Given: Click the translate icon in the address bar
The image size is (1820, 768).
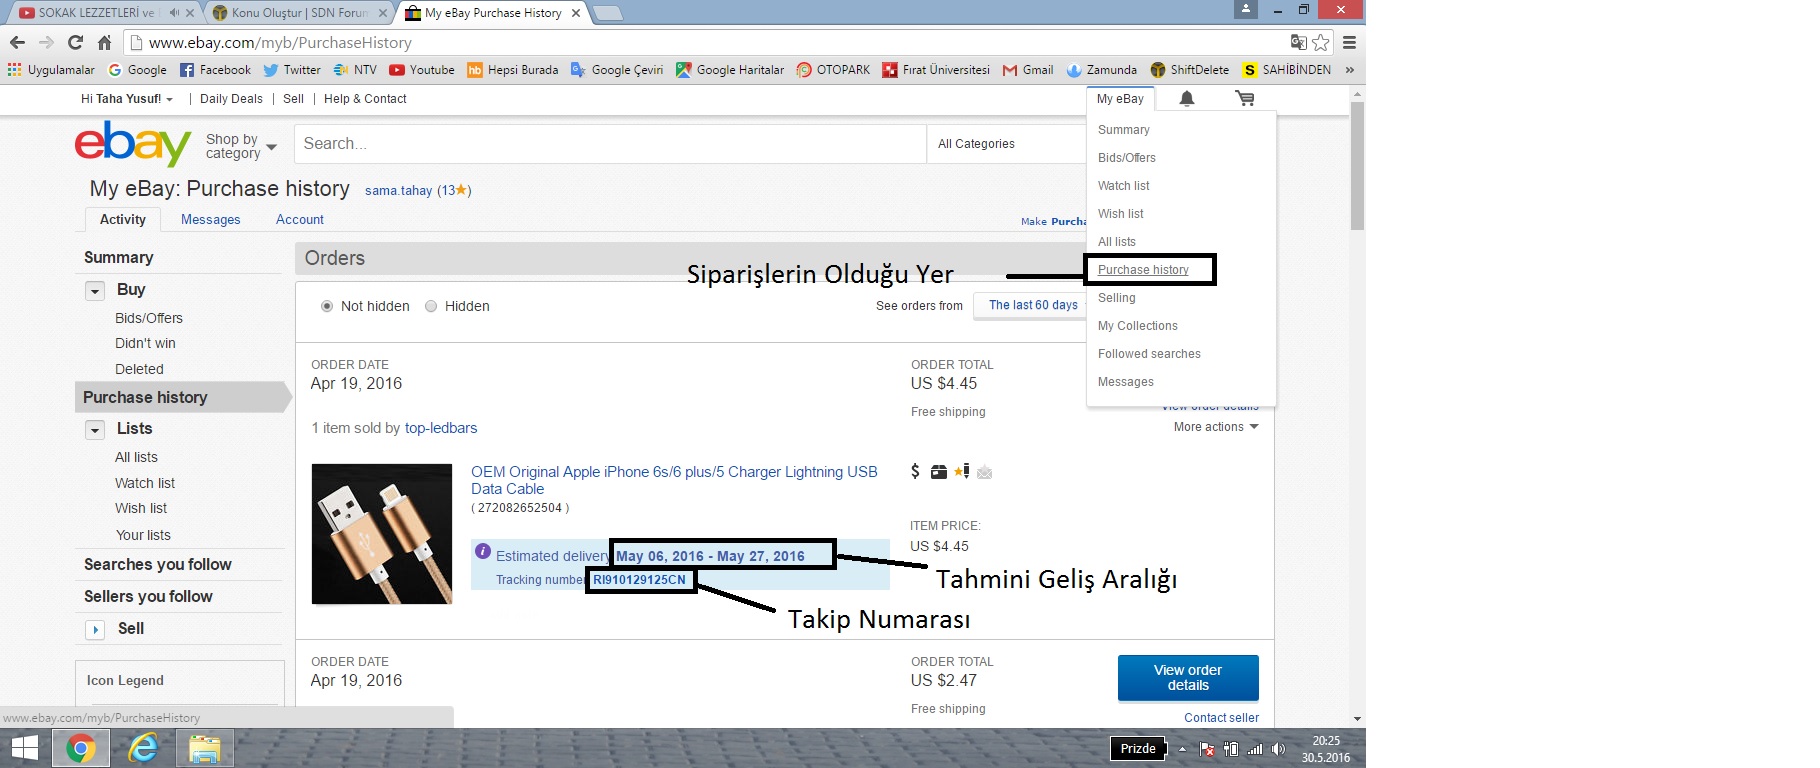Looking at the screenshot, I should coord(1298,42).
